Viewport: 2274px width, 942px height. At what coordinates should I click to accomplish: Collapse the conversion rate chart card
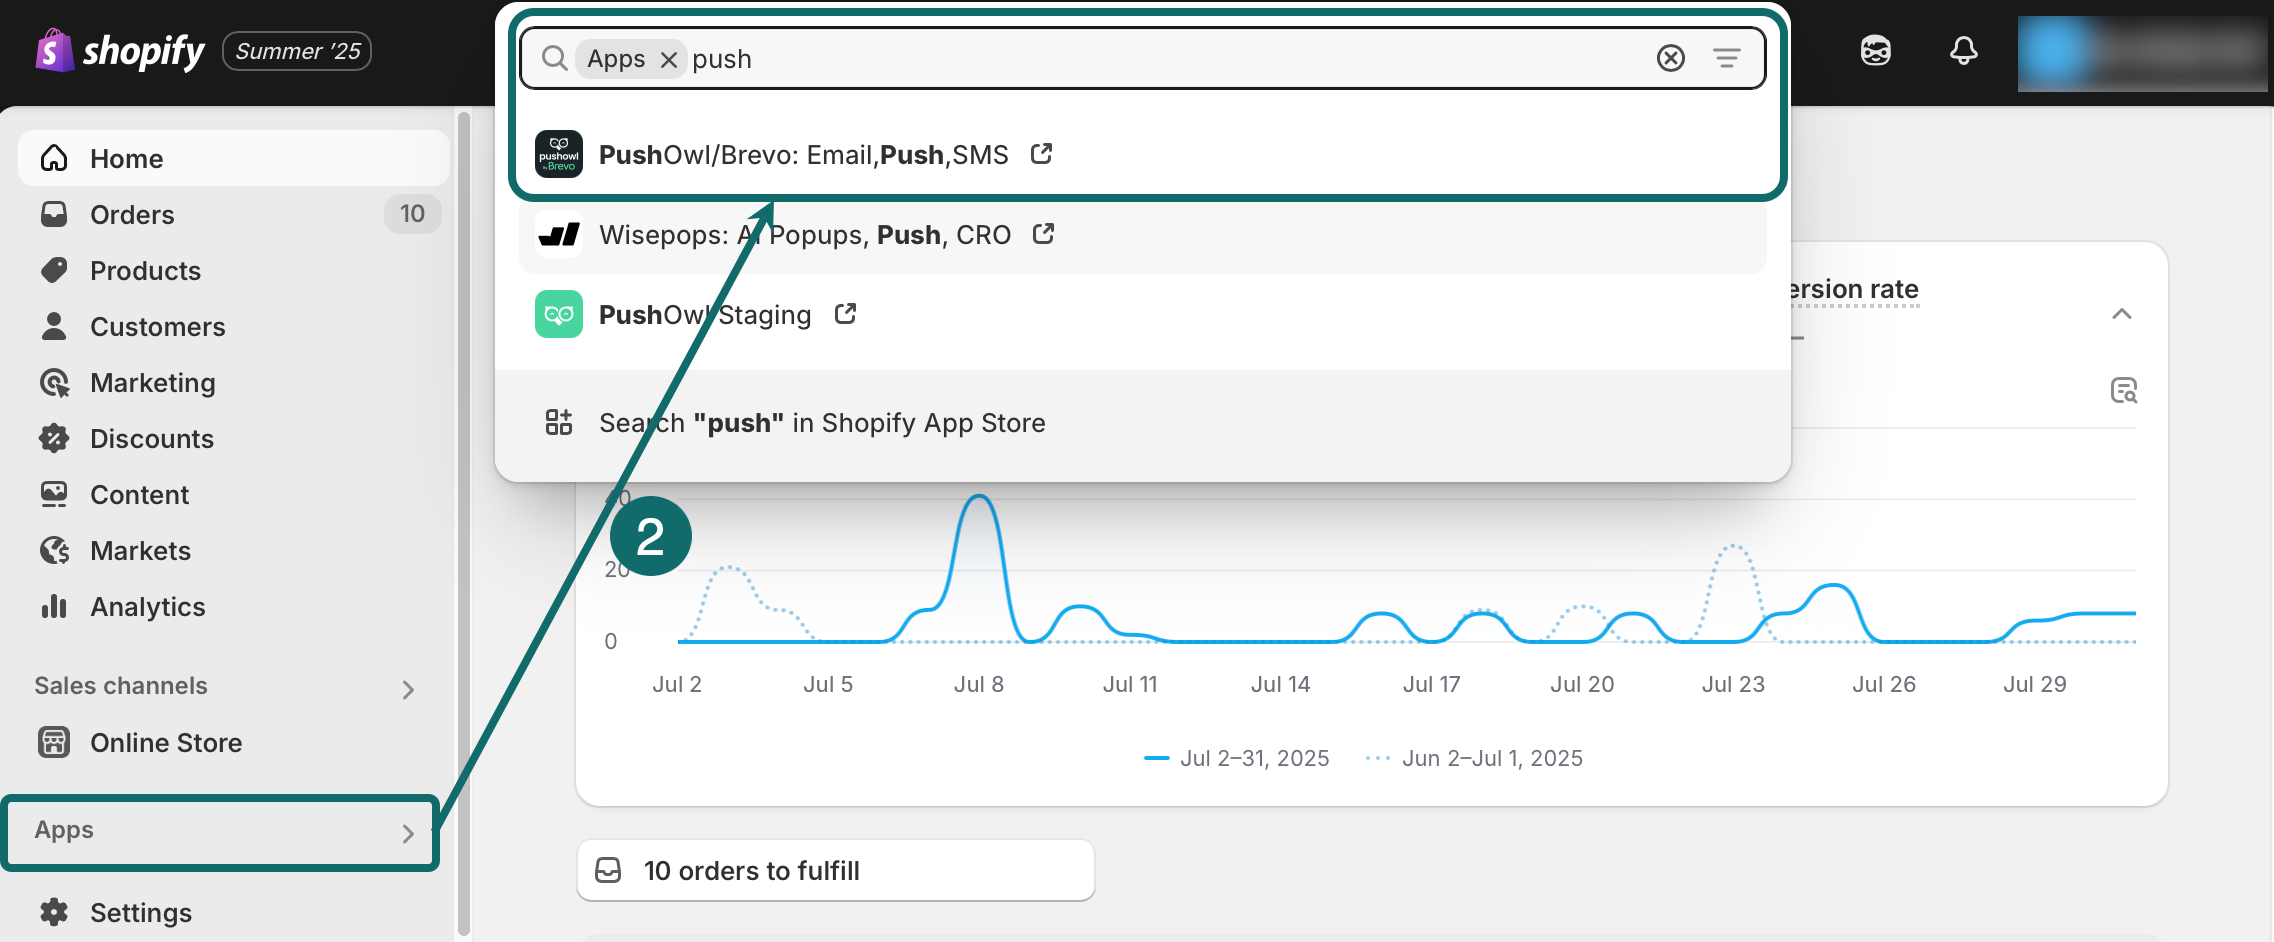pos(2122,314)
